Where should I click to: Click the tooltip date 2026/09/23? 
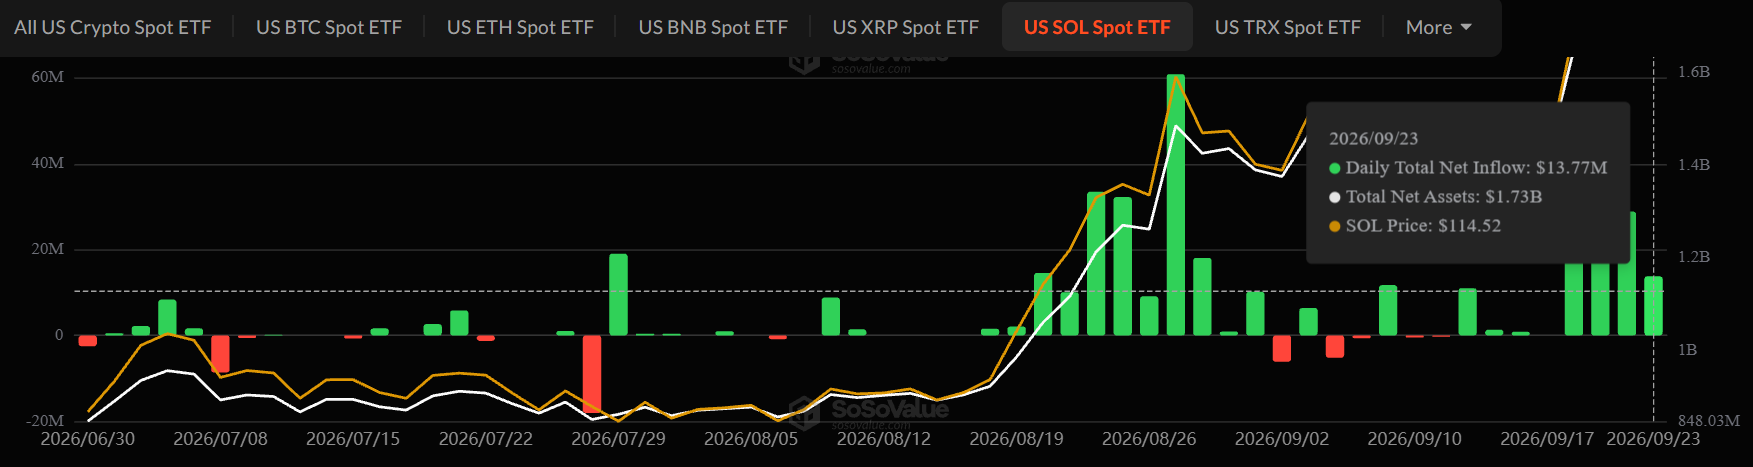coord(1373,139)
